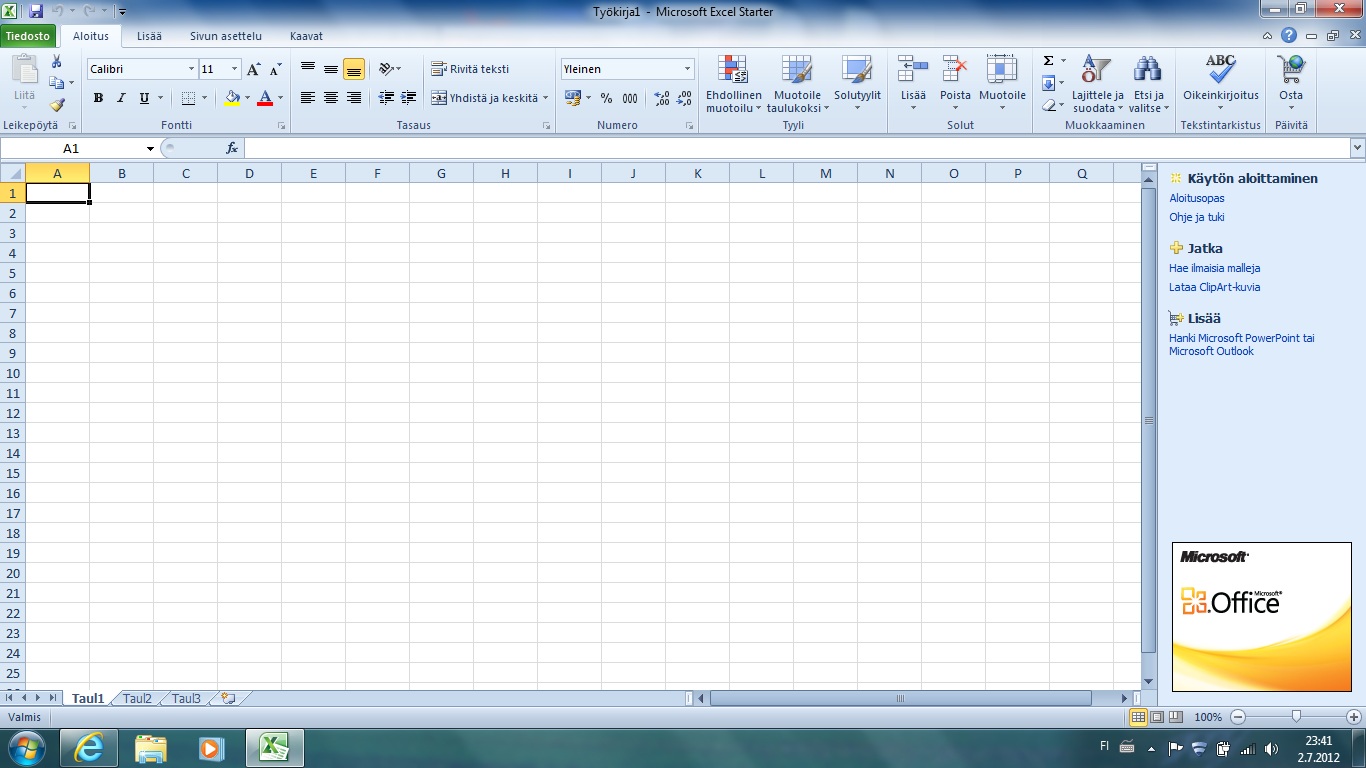Viewport: 1366px width, 768px height.
Task: Open the Kaavat ribbon tab
Action: point(306,36)
